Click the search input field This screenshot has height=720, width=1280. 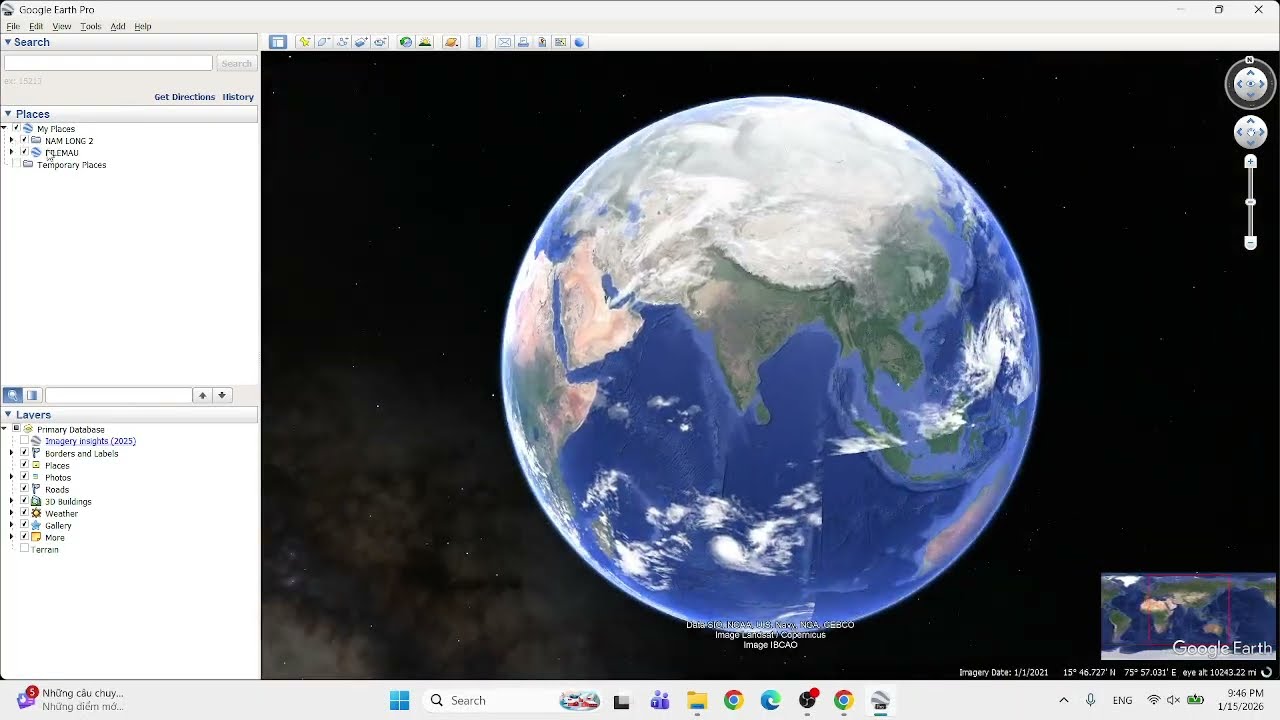[x=108, y=63]
